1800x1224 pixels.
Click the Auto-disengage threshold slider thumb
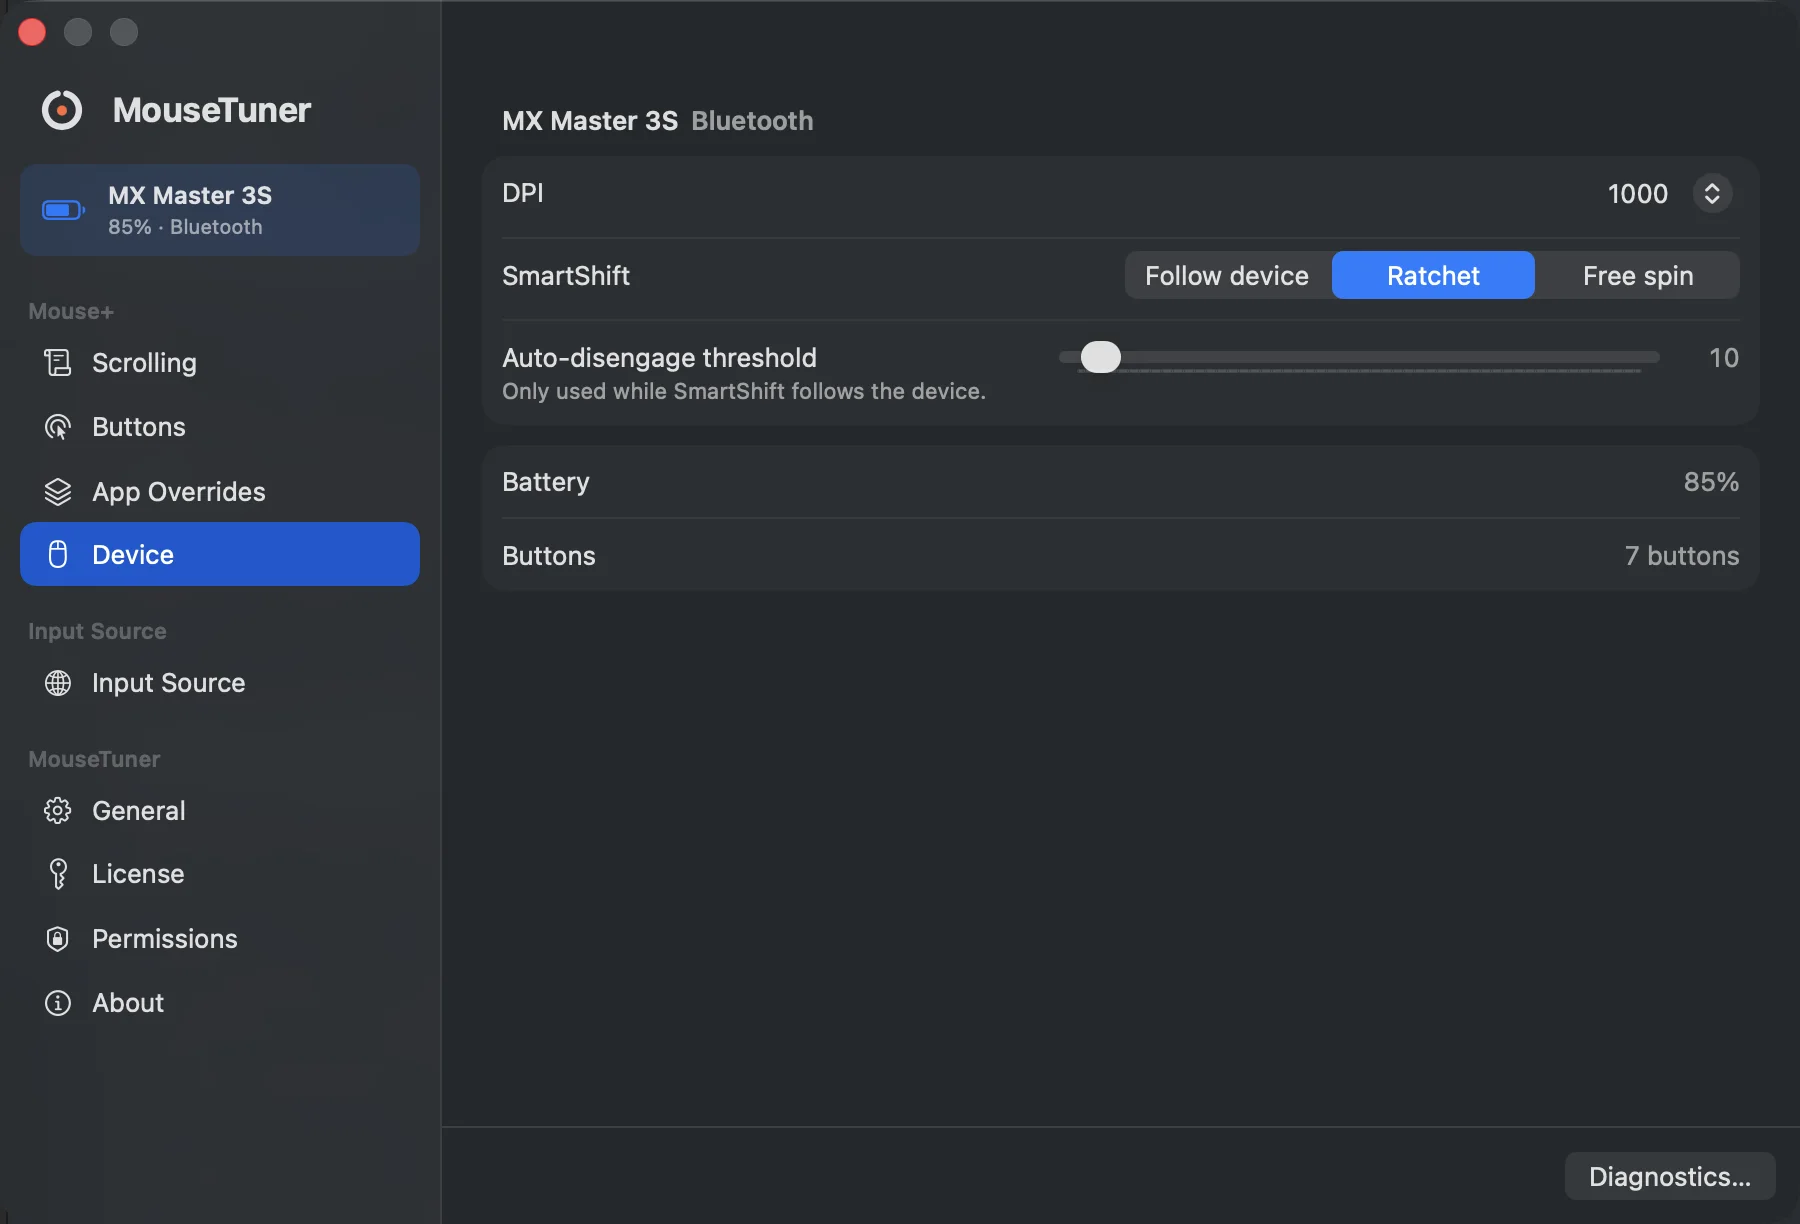[1101, 357]
